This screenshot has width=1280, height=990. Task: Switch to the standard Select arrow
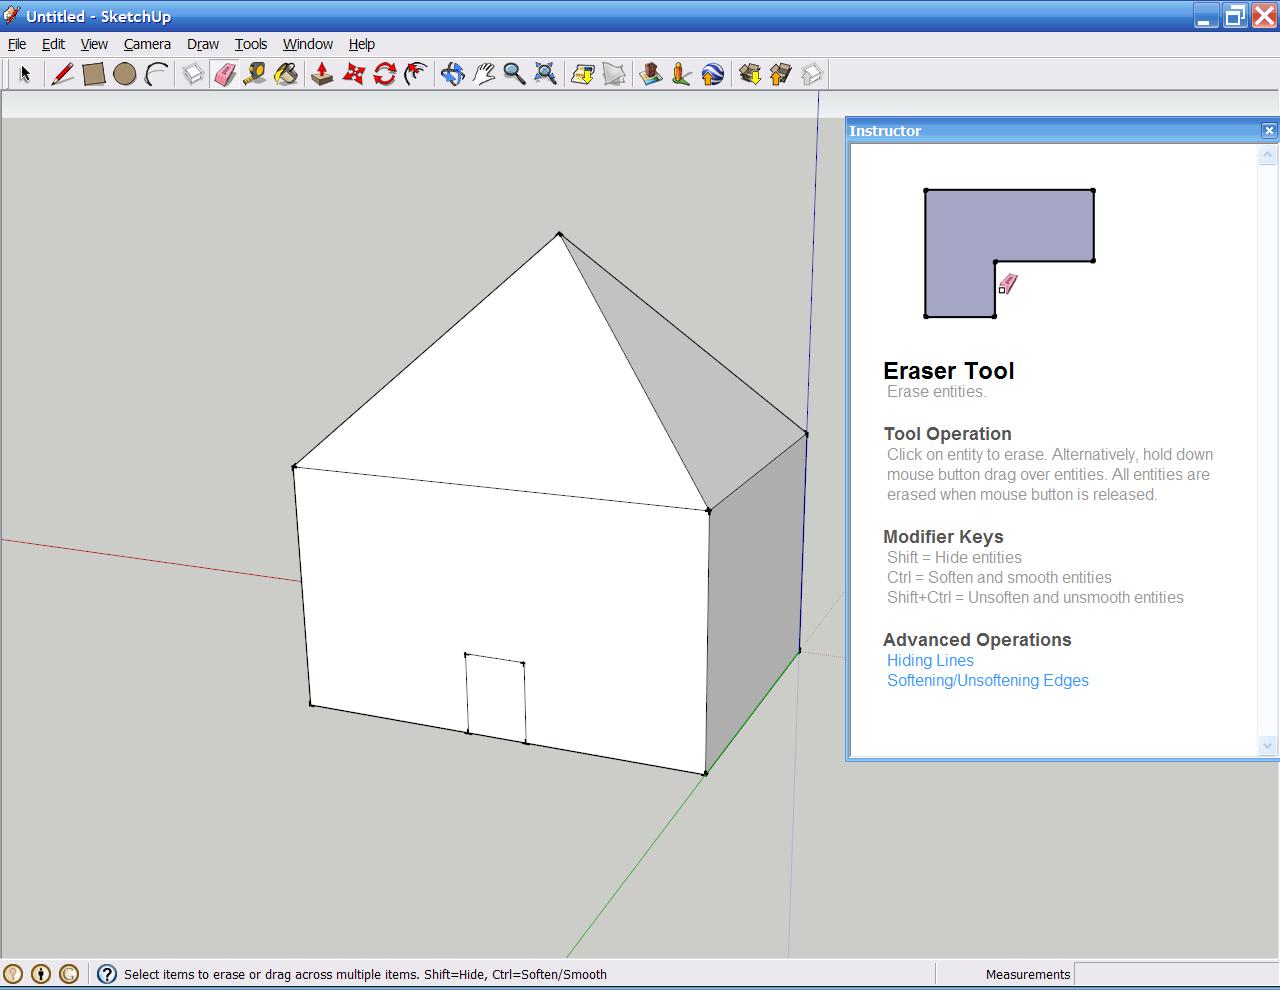[x=25, y=73]
